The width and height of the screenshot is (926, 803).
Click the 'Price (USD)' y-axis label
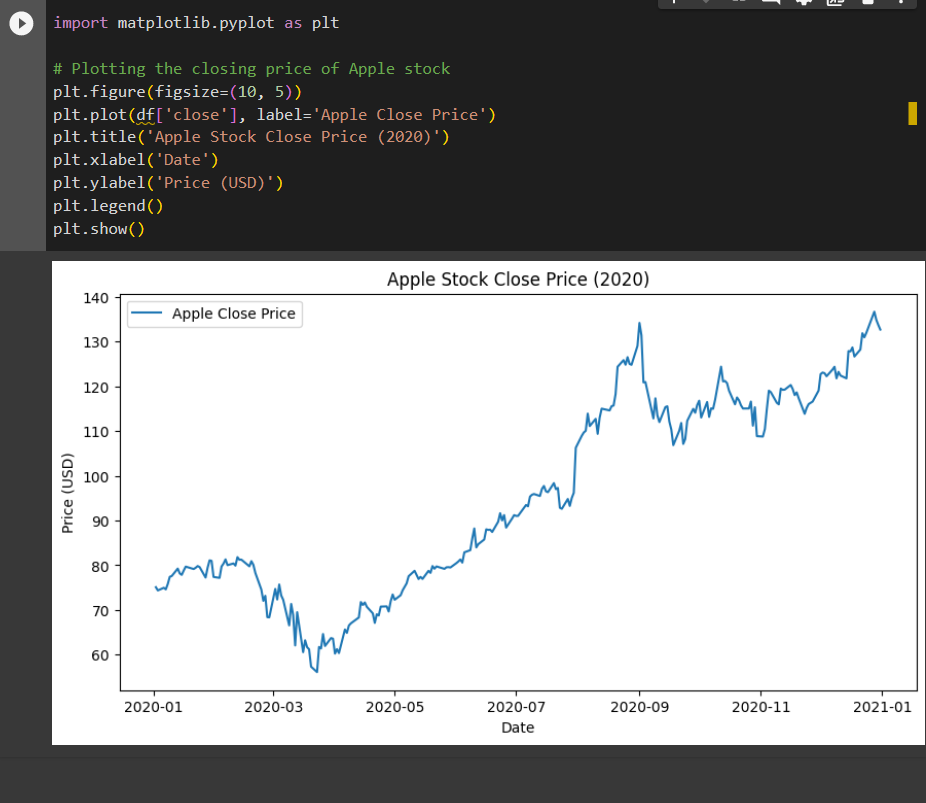tap(68, 493)
